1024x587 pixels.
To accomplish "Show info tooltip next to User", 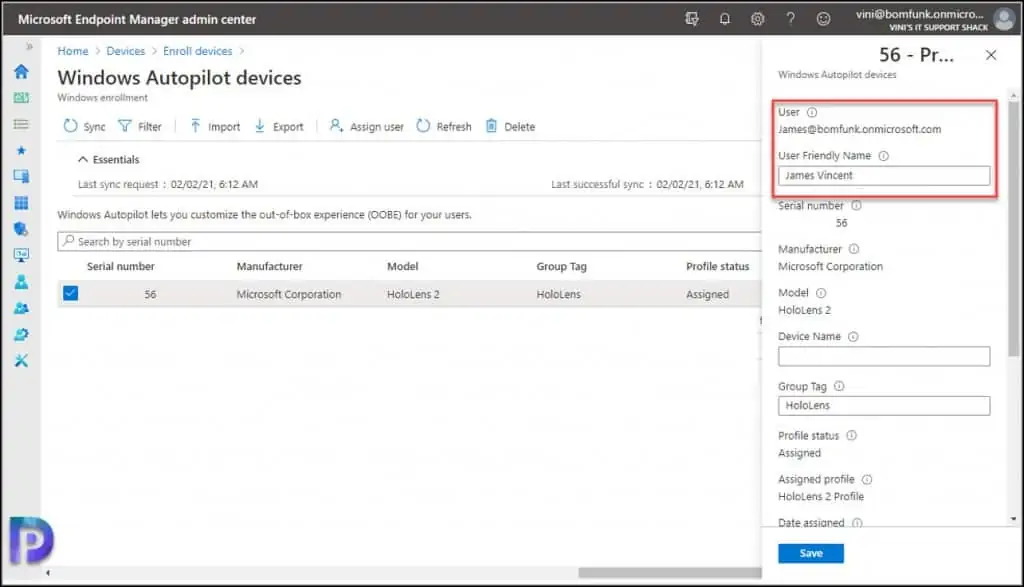I will coord(812,112).
